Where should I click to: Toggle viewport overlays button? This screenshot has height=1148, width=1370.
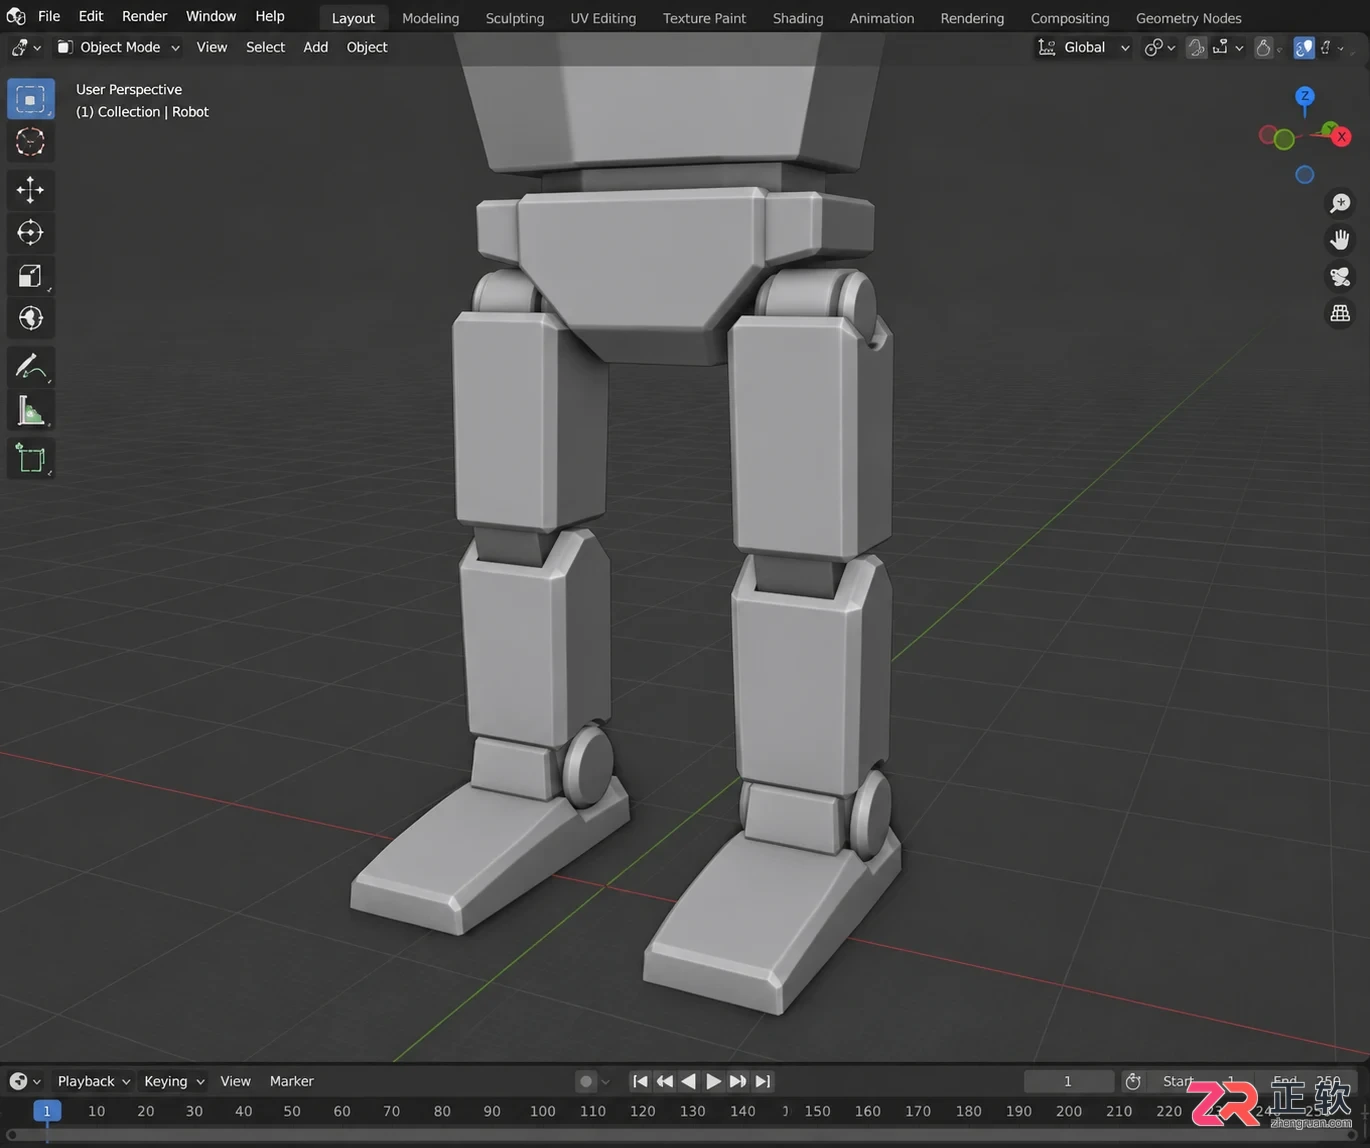1304,47
